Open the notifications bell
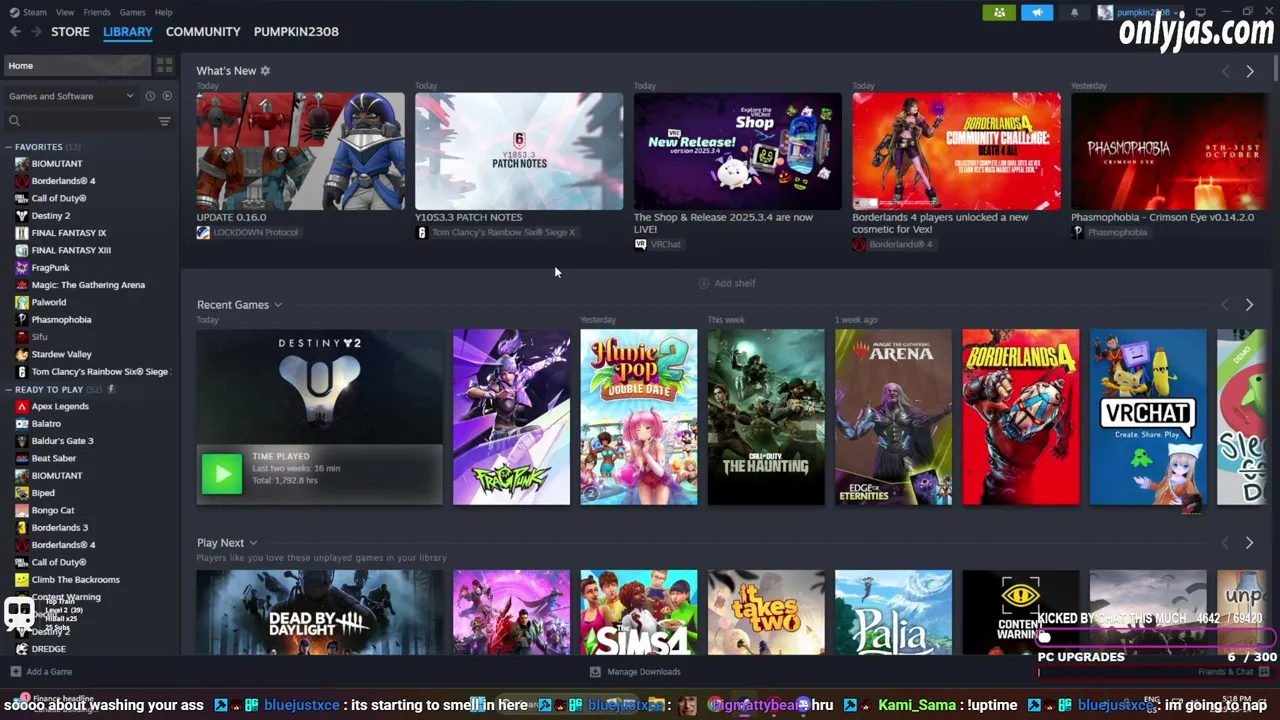This screenshot has width=1280, height=720. (1075, 12)
